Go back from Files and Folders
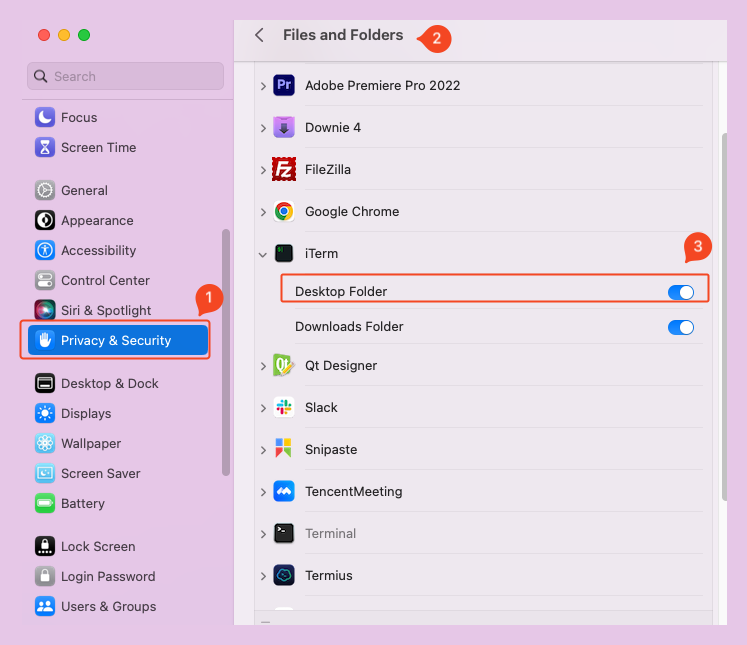The width and height of the screenshot is (747, 645). coord(259,35)
